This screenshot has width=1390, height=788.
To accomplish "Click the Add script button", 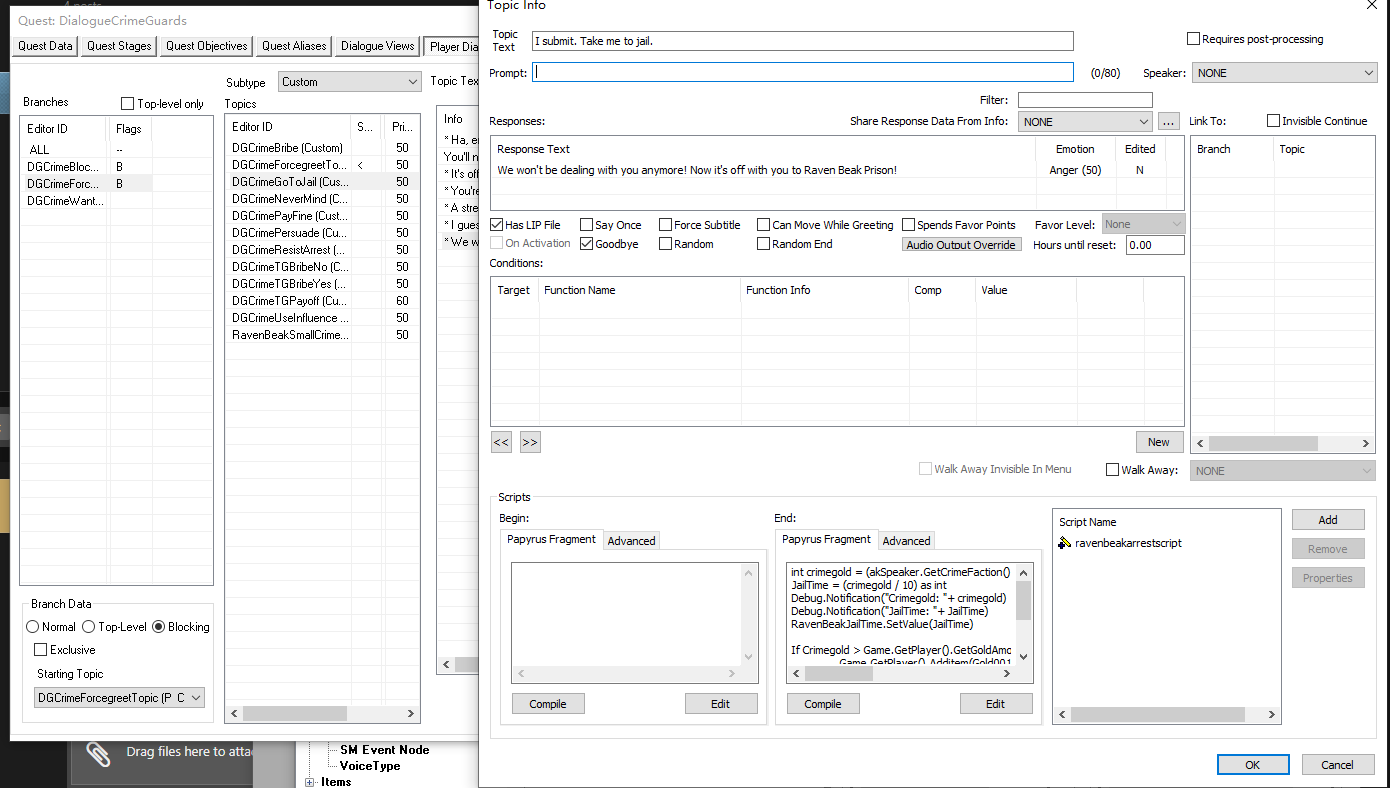I will click(x=1328, y=520).
